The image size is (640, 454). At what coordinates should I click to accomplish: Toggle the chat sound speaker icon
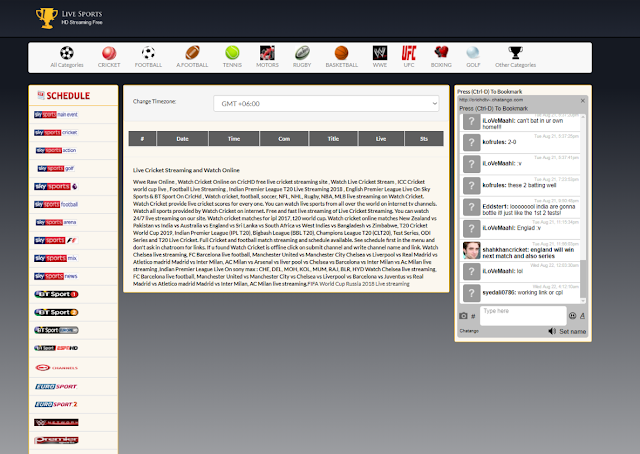(x=552, y=331)
